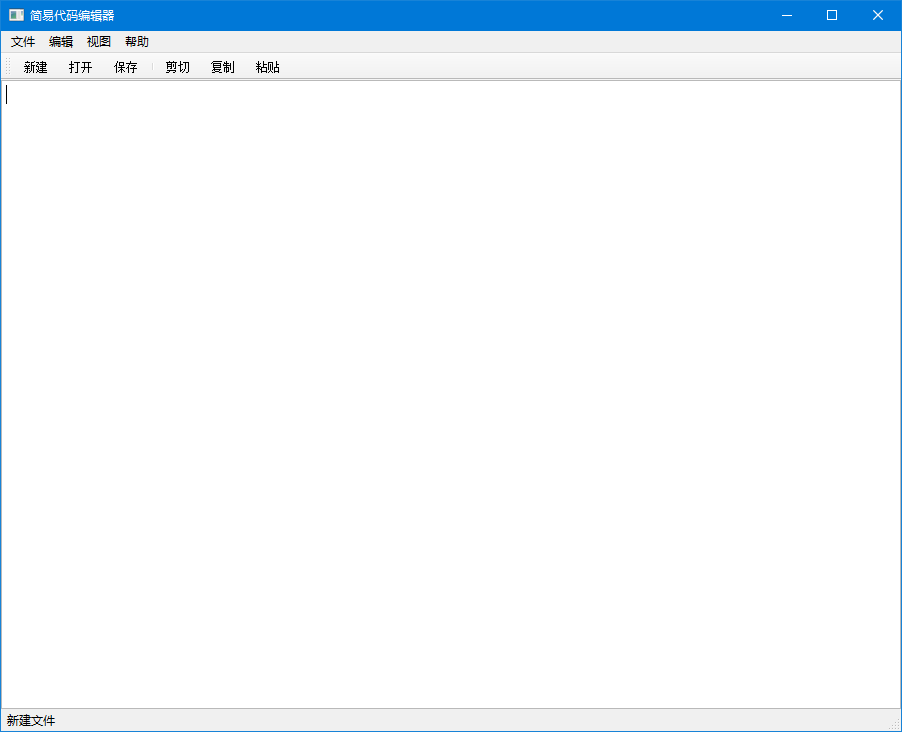Open the 文件 menu
Image resolution: width=902 pixels, height=732 pixels.
click(x=22, y=41)
